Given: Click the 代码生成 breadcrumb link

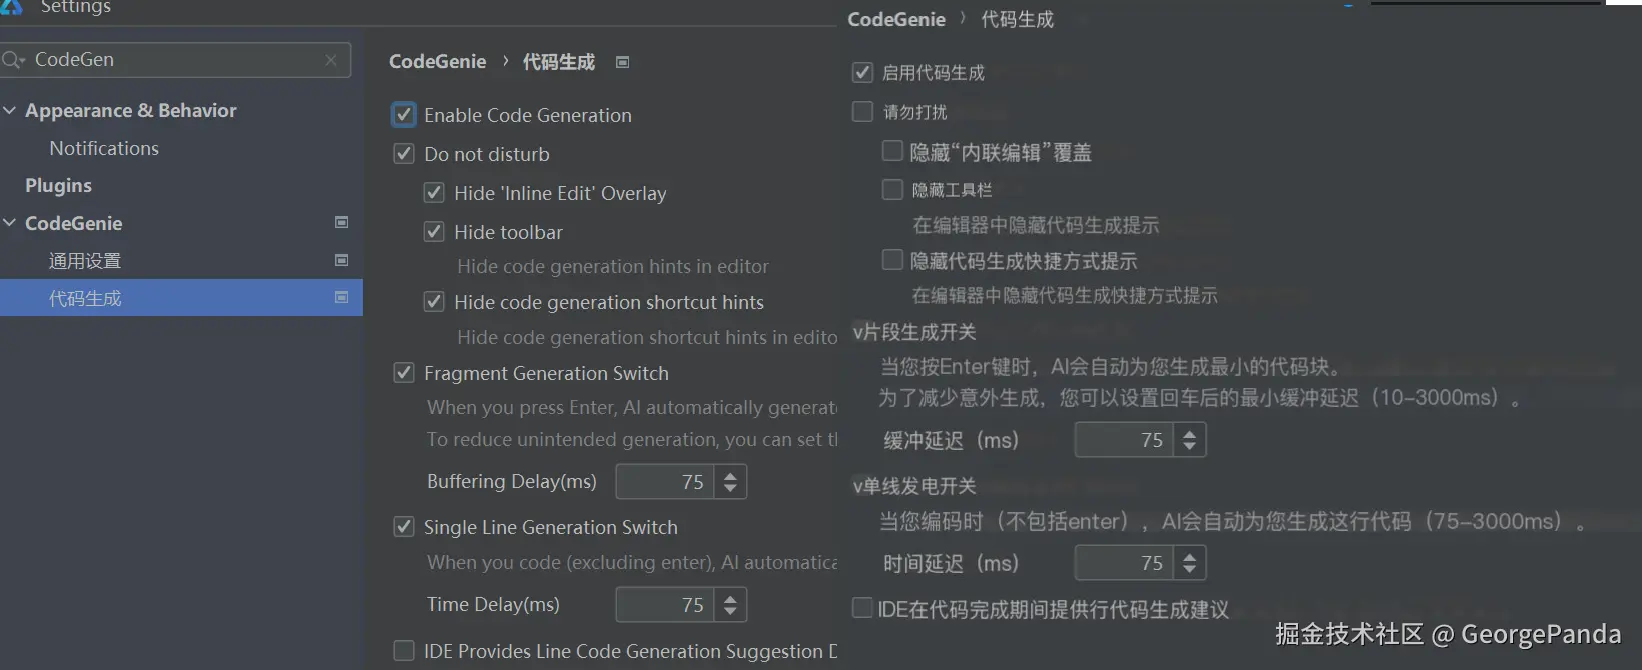Looking at the screenshot, I should [x=557, y=61].
